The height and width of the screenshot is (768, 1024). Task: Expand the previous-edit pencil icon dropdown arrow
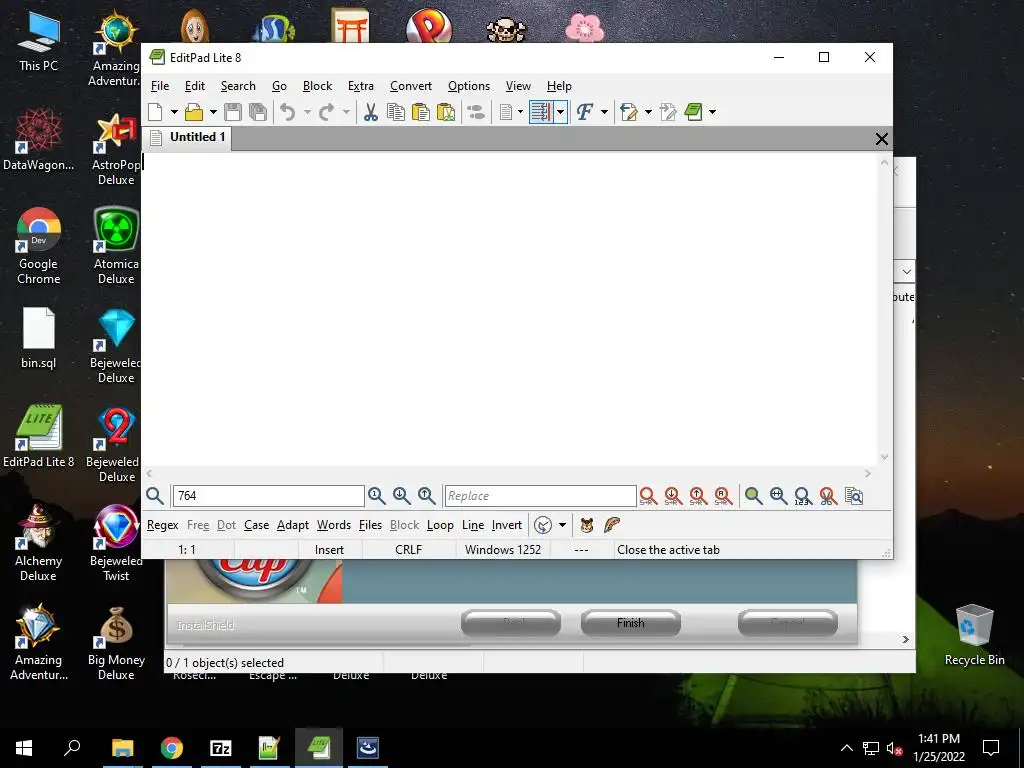tap(648, 112)
